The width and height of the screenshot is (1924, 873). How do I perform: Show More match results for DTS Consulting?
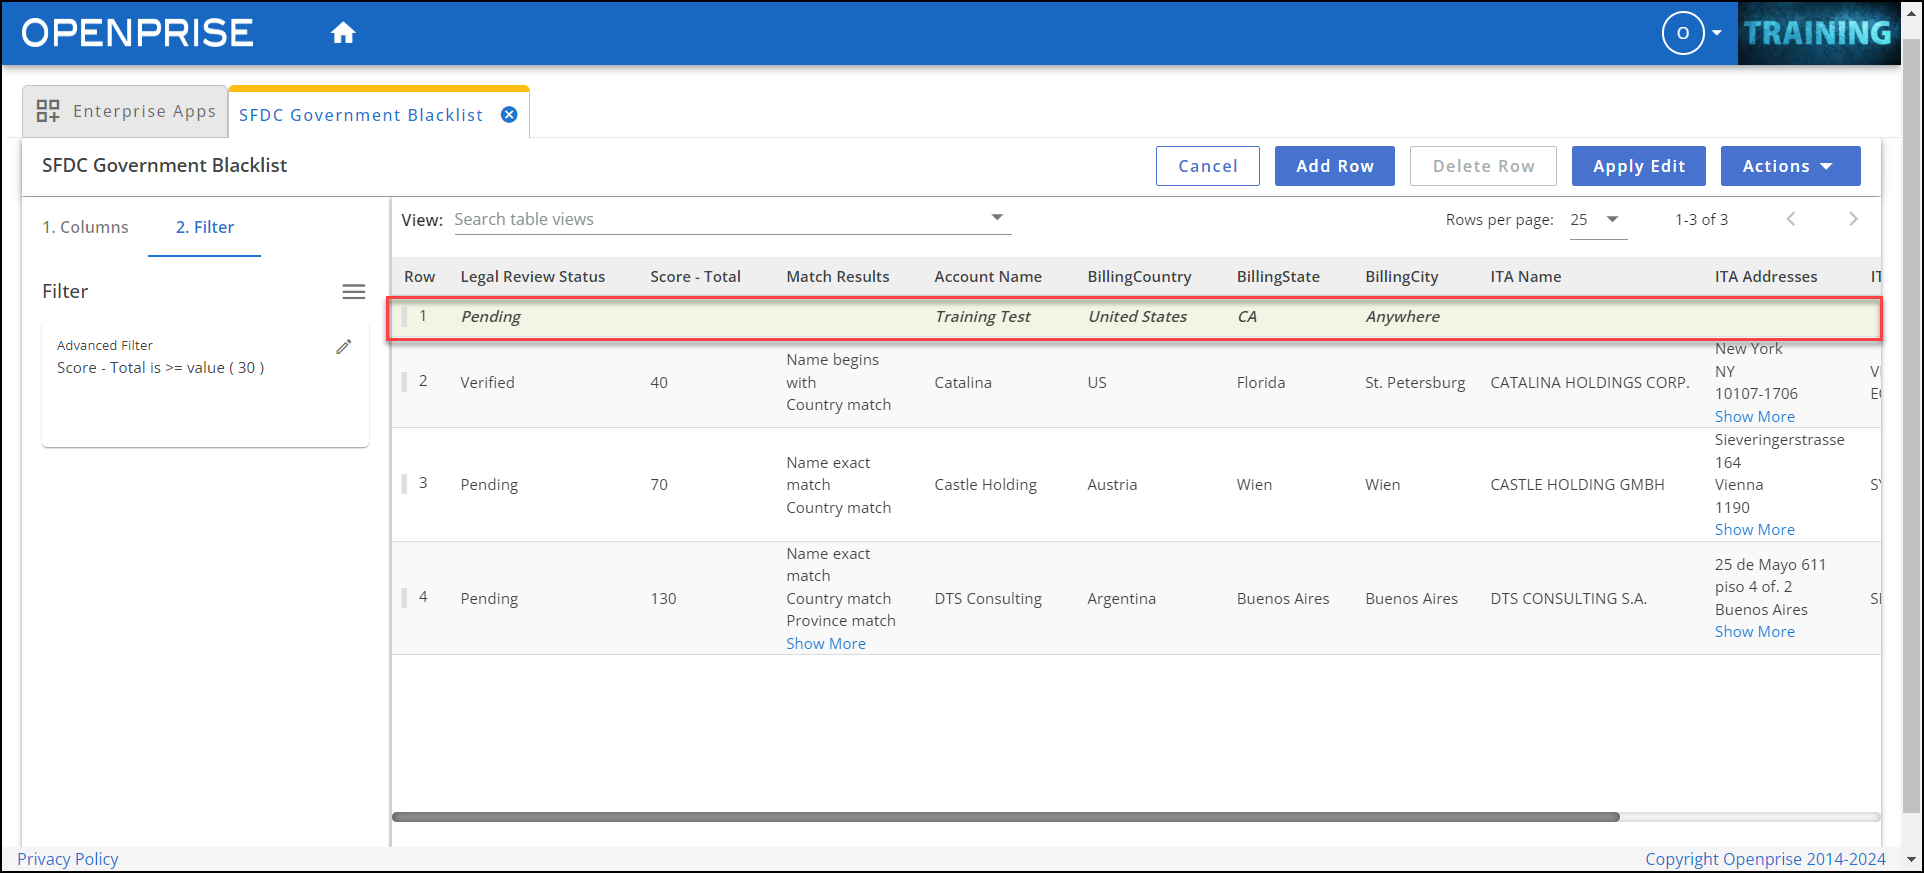pyautogui.click(x=825, y=644)
